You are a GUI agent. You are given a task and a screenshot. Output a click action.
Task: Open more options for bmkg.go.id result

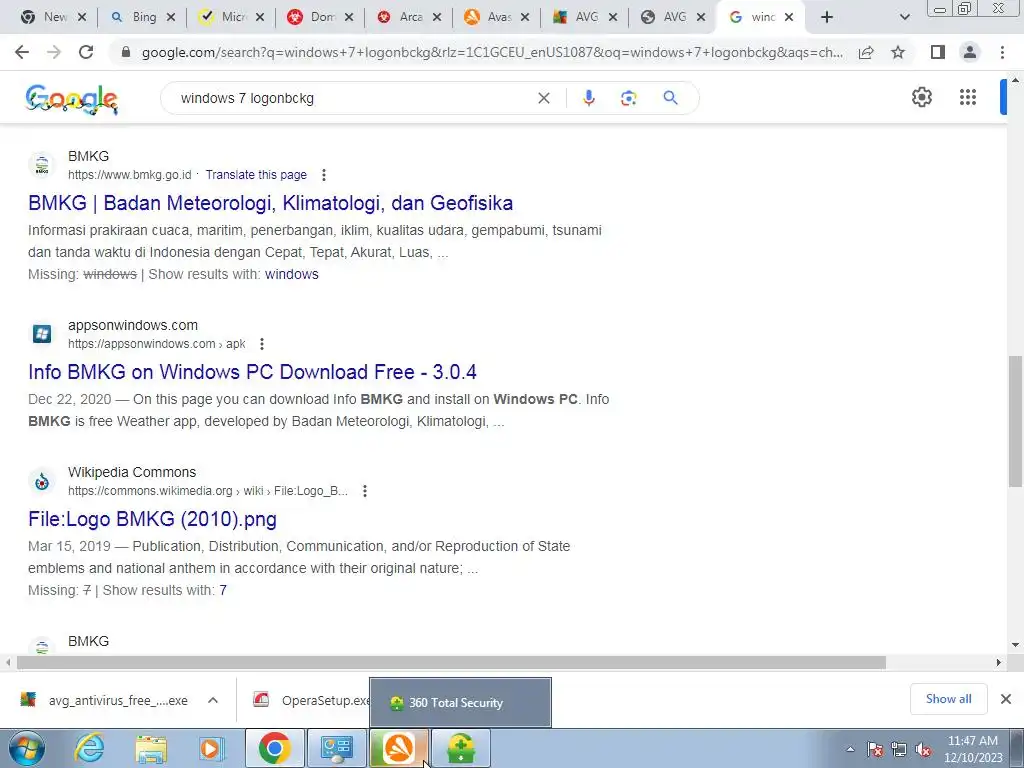(324, 175)
